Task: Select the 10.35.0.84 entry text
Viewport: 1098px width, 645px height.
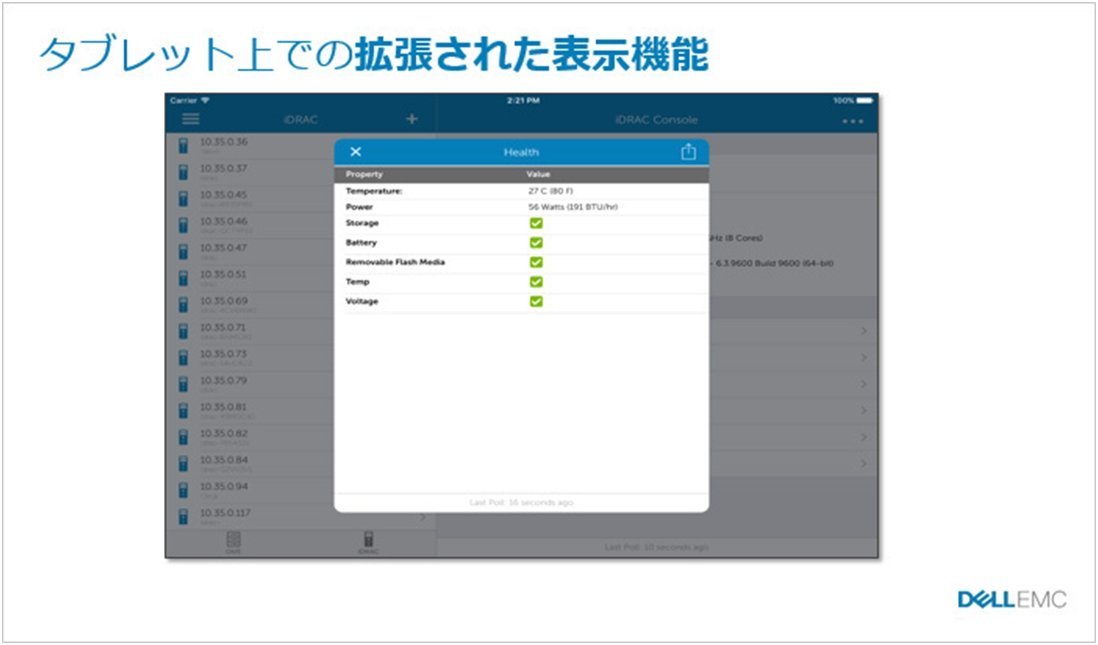Action: point(223,460)
